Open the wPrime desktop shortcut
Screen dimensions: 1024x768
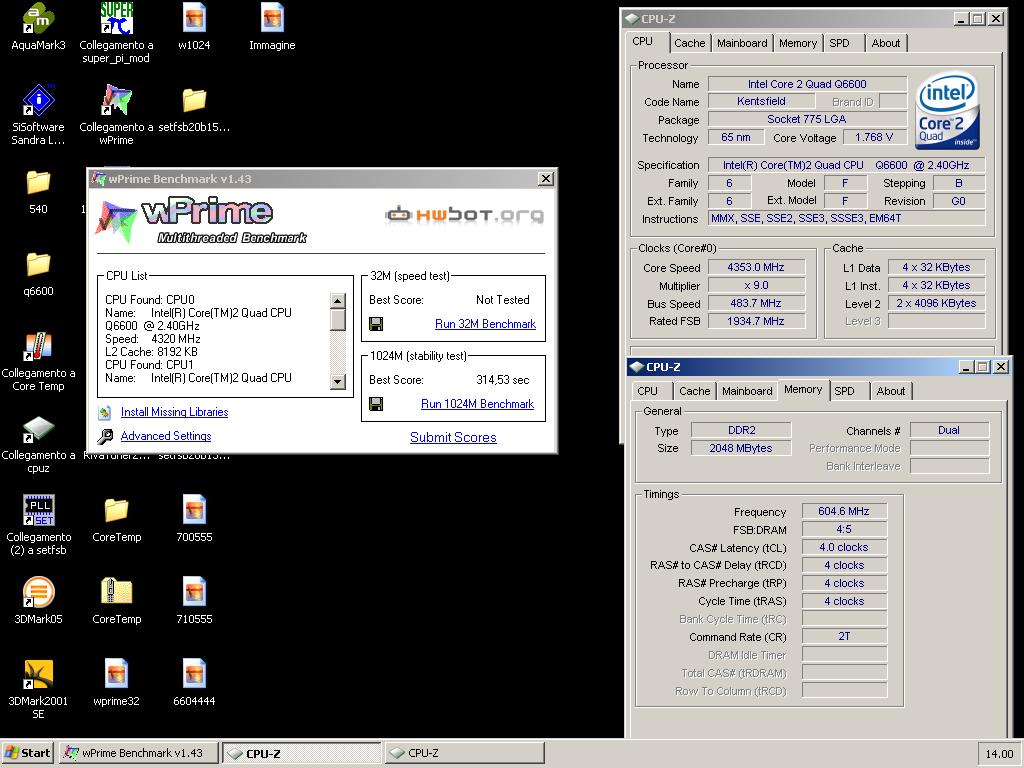pos(116,100)
